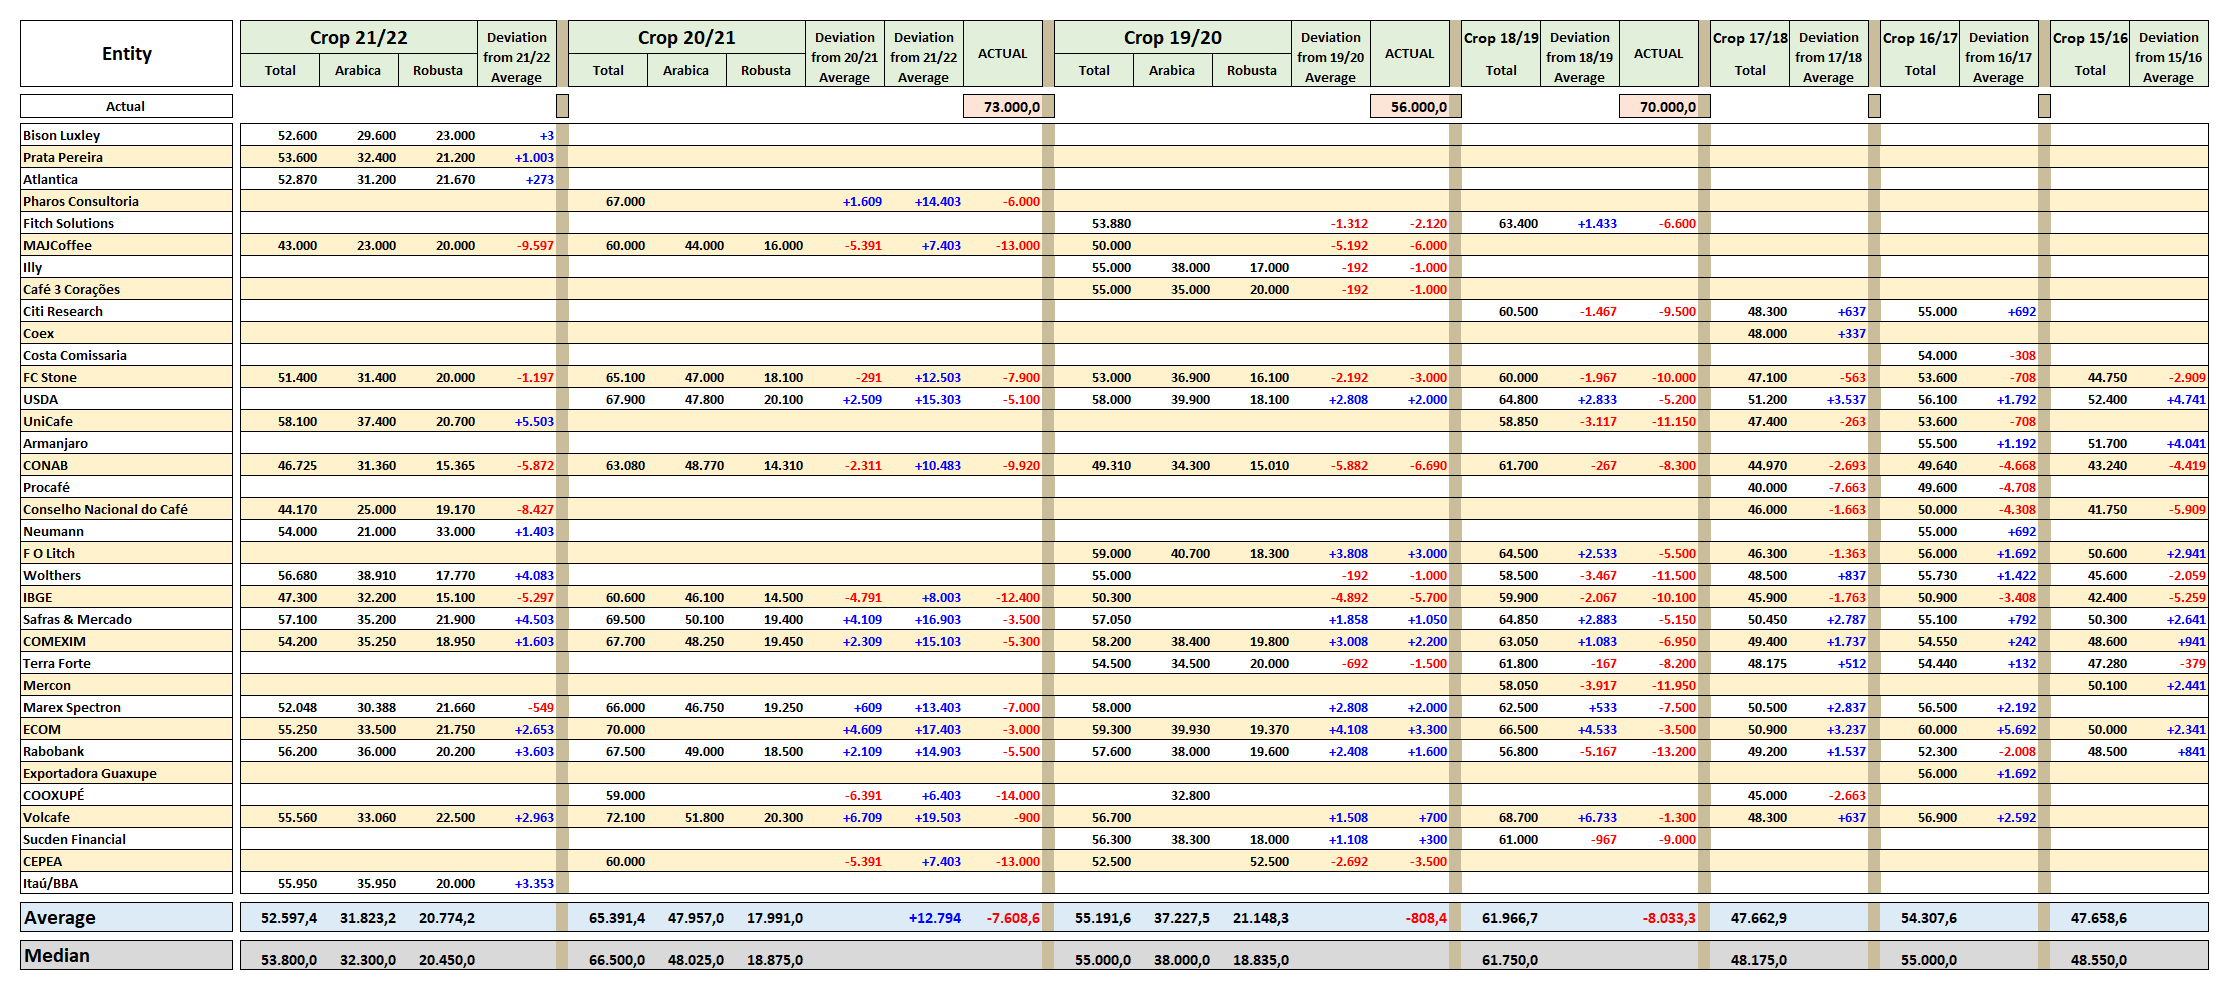Click Café 3 Corações entity name
The width and height of the screenshot is (2229, 990).
tap(71, 289)
